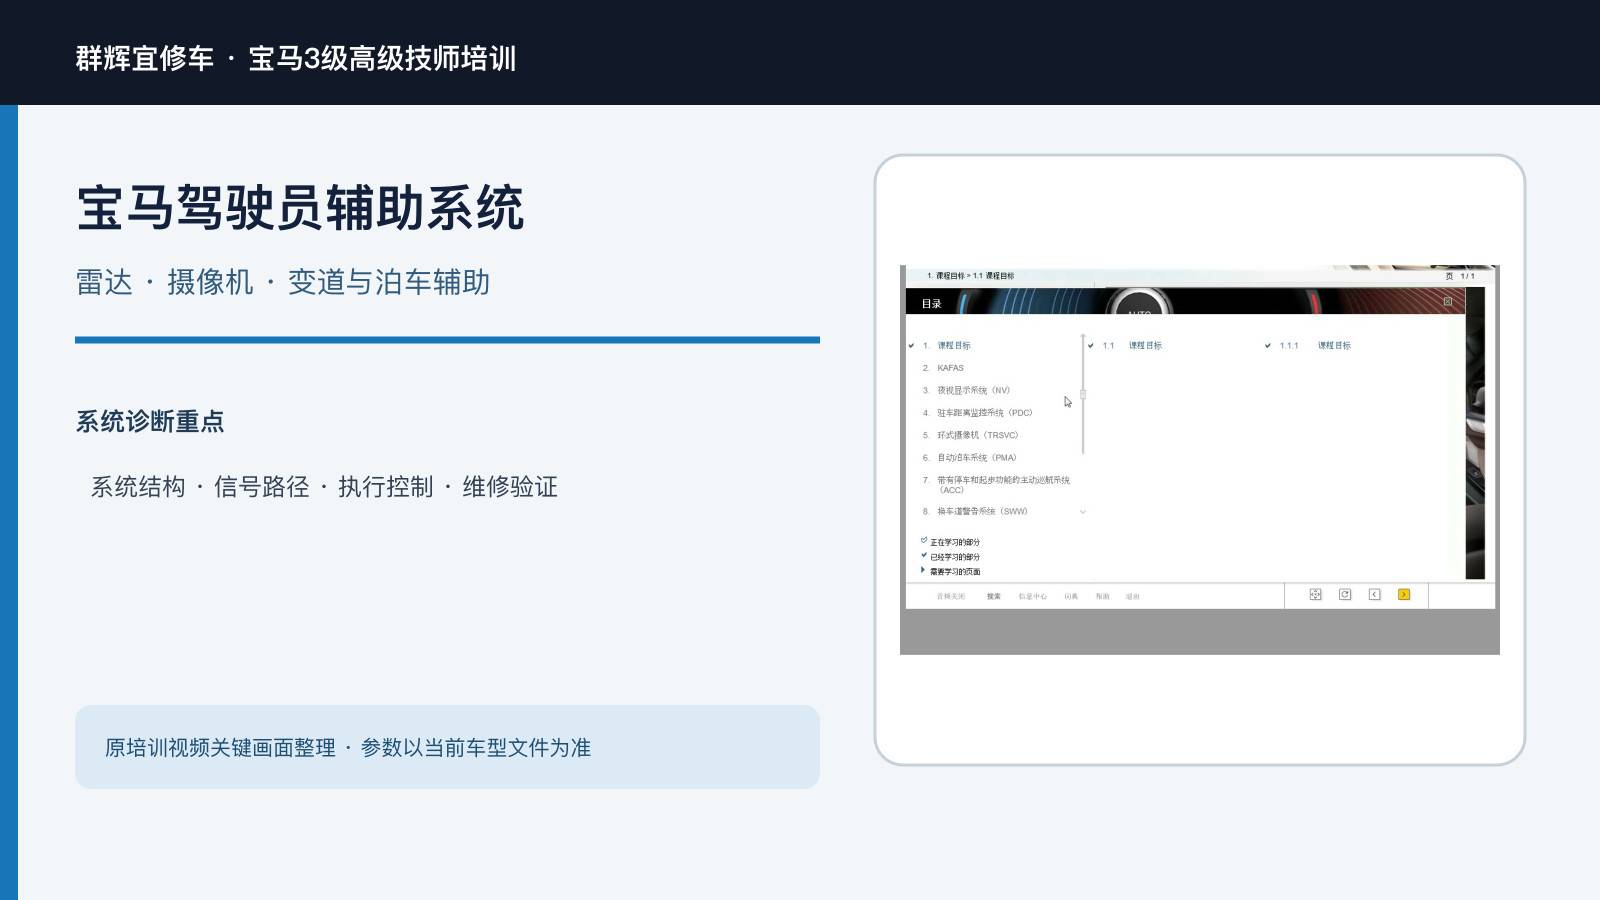Go to the next page with the yellow arrow

(x=1404, y=595)
